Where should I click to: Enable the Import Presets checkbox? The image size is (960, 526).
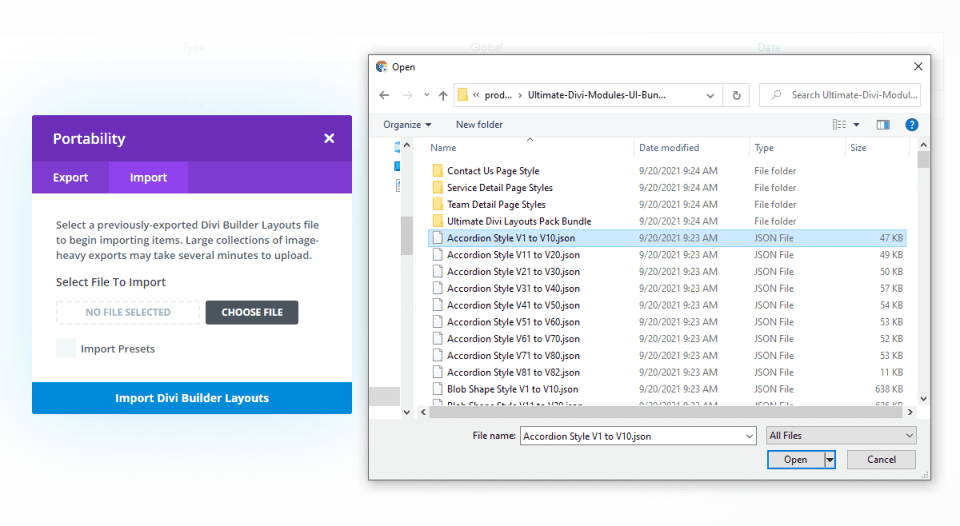click(x=66, y=348)
